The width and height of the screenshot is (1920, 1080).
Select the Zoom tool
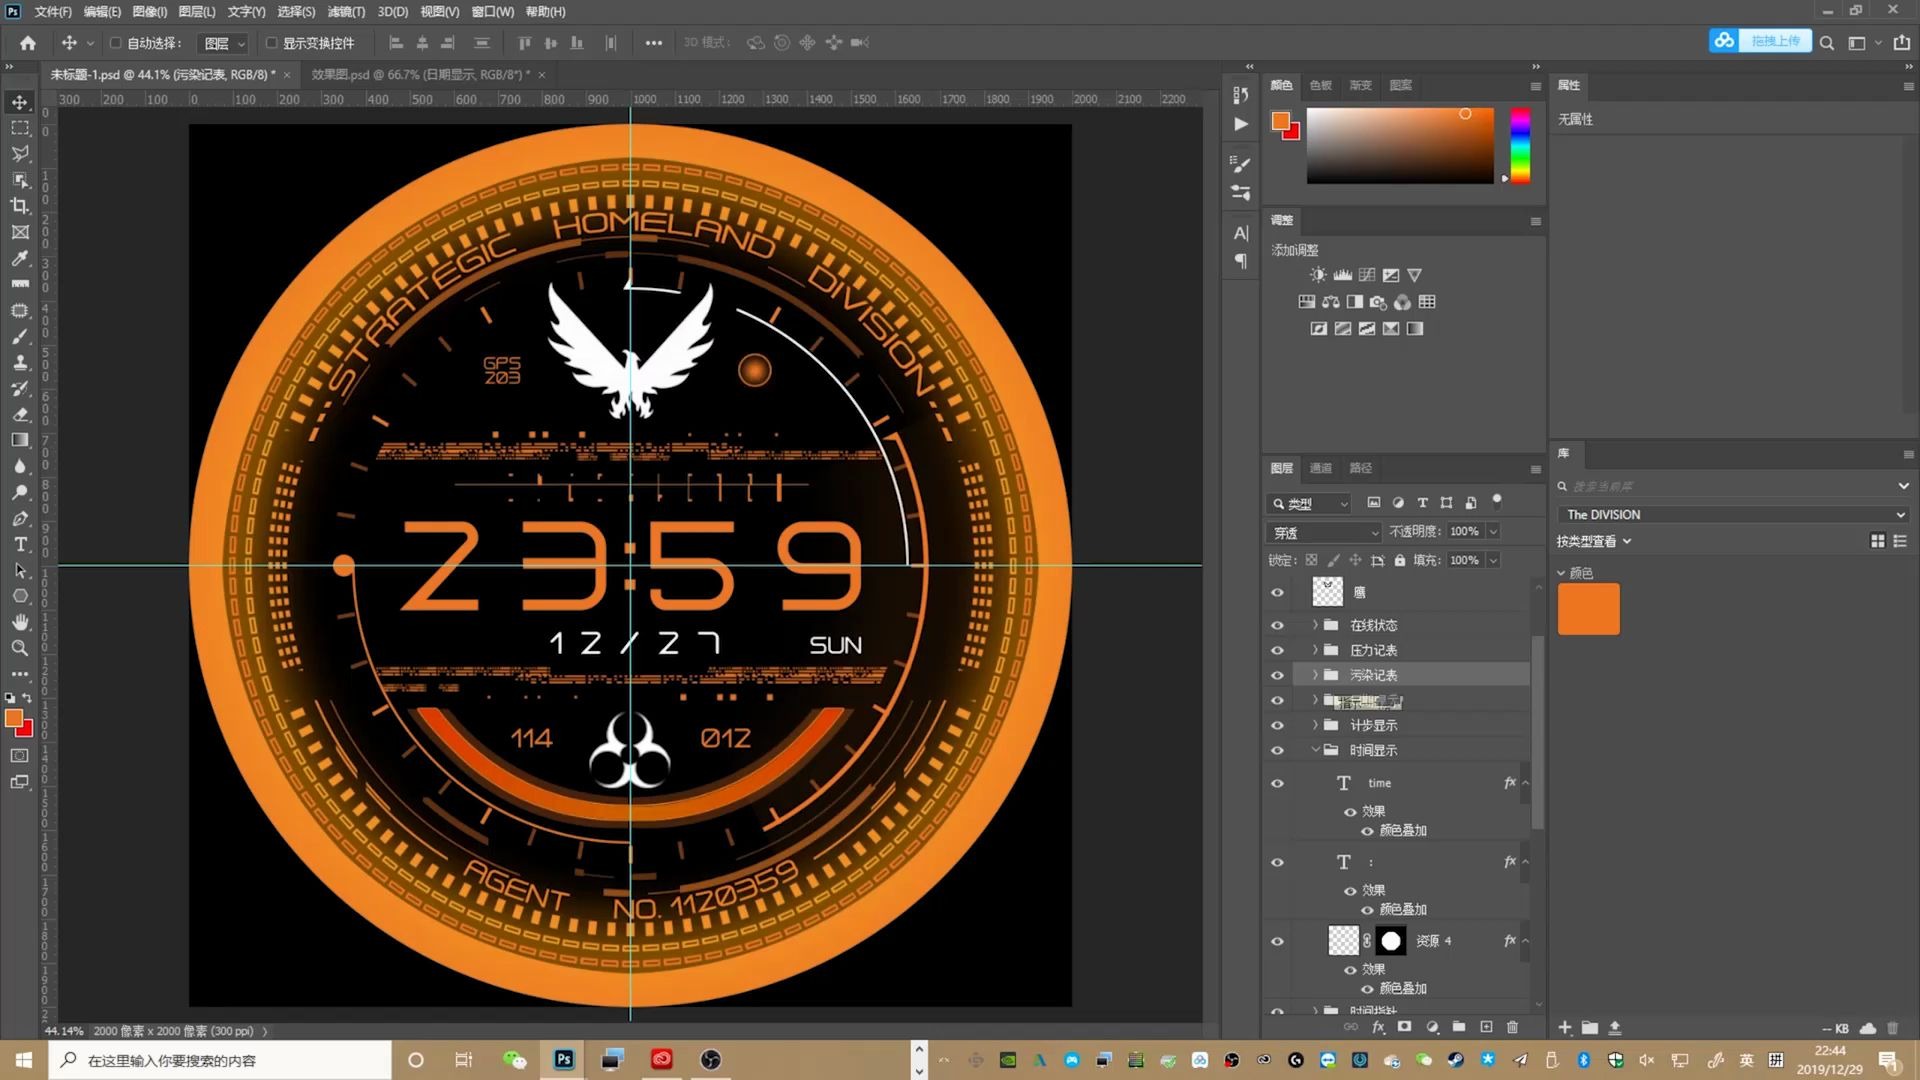[20, 648]
